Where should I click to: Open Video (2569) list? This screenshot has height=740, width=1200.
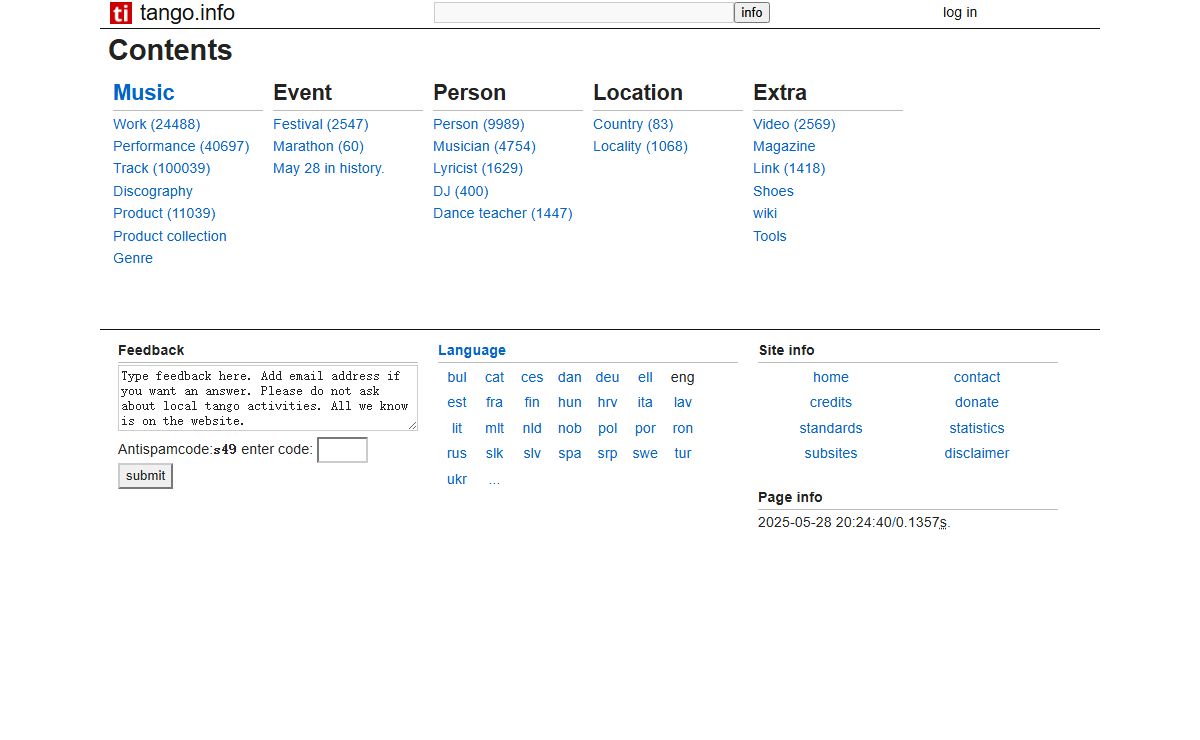pos(794,124)
